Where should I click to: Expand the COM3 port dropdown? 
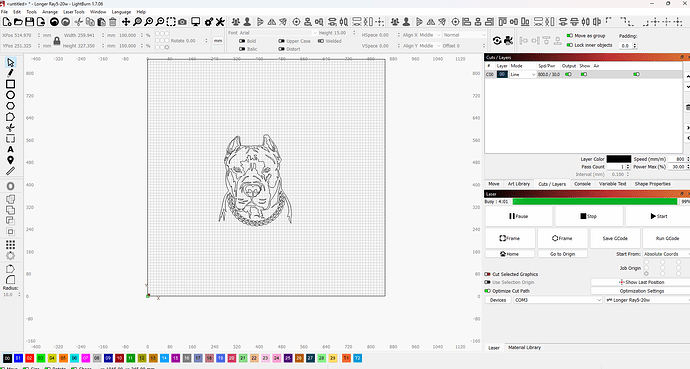(558, 300)
